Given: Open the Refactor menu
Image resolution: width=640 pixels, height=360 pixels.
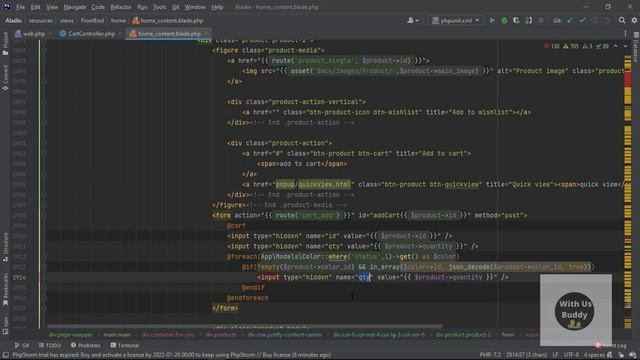Looking at the screenshot, I should pos(121,7).
